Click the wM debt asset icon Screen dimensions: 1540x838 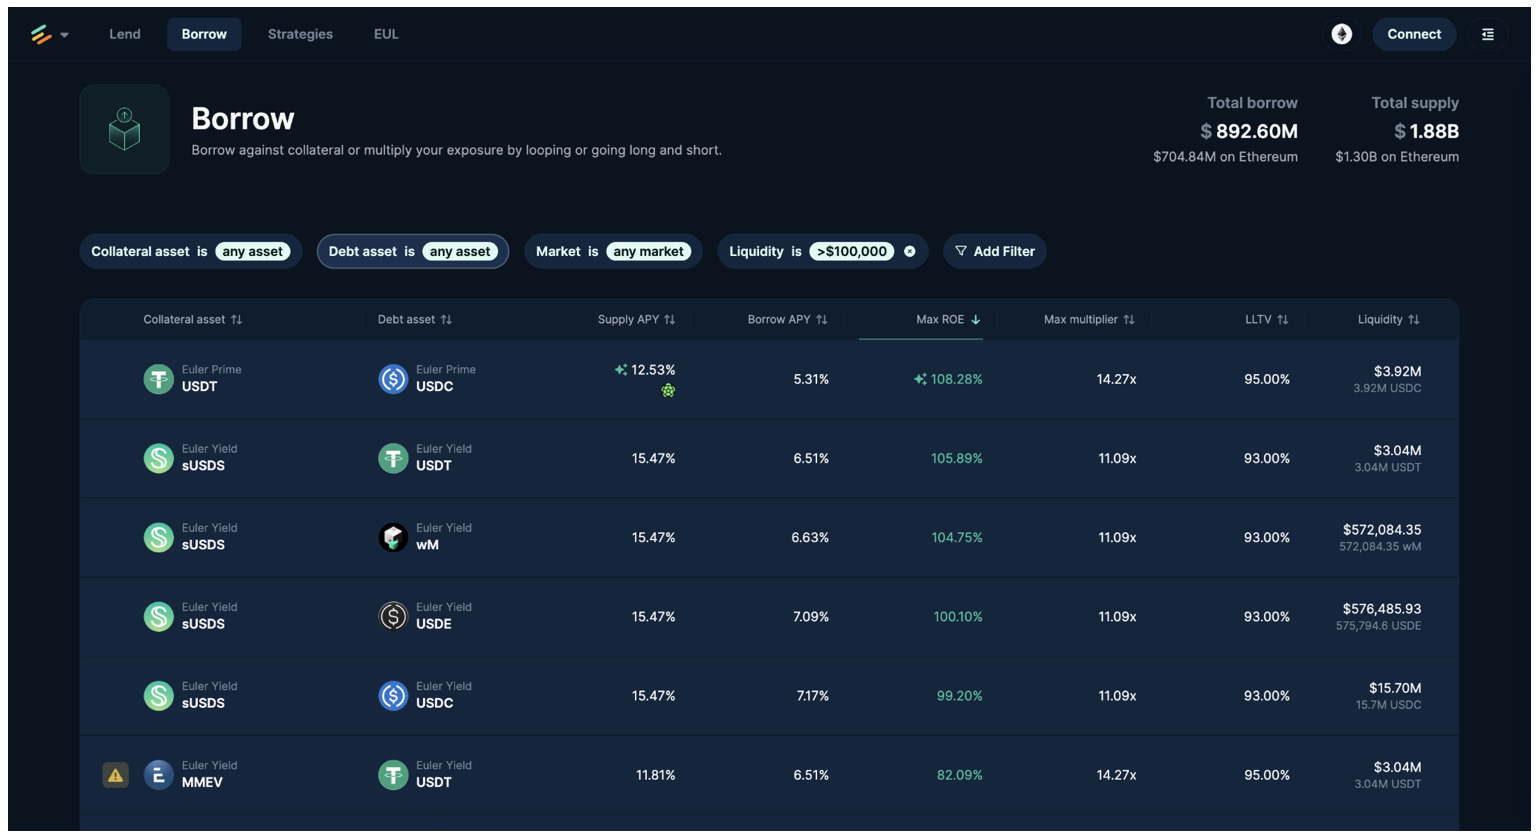click(x=393, y=537)
